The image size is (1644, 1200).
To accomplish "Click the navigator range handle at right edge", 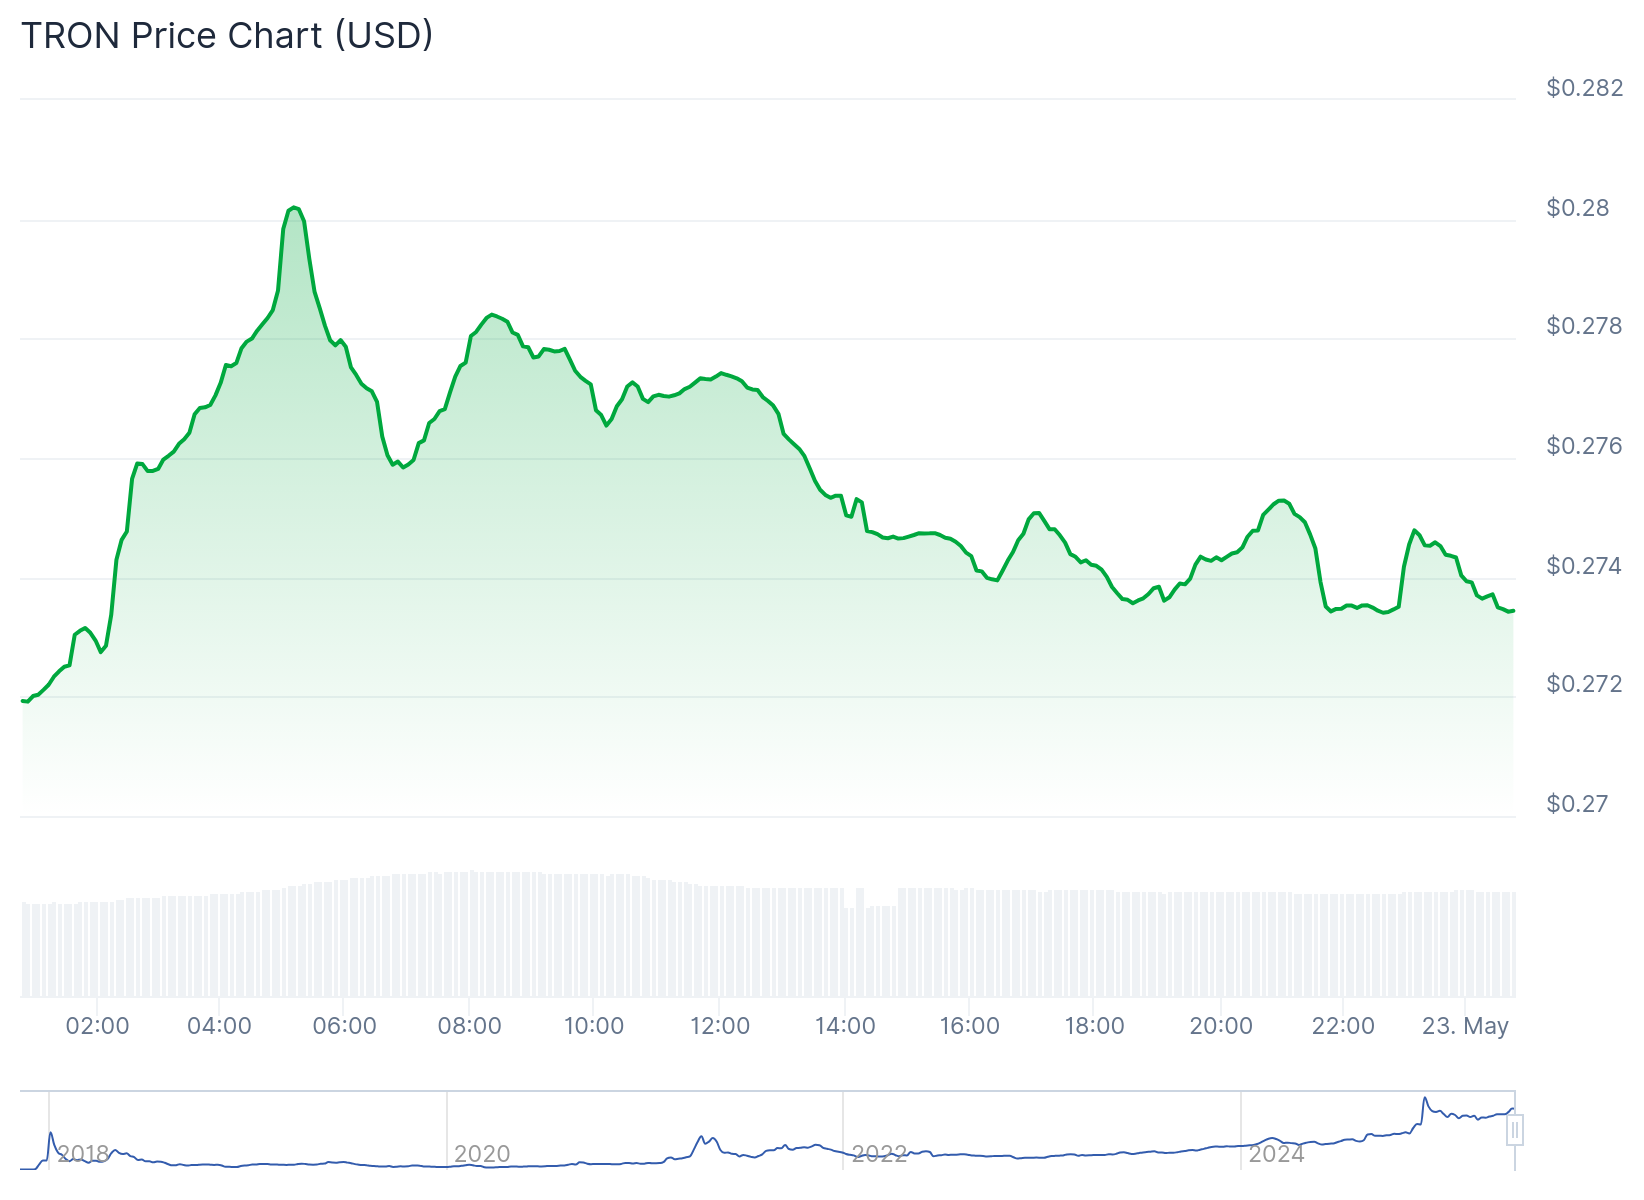I will [1515, 1131].
